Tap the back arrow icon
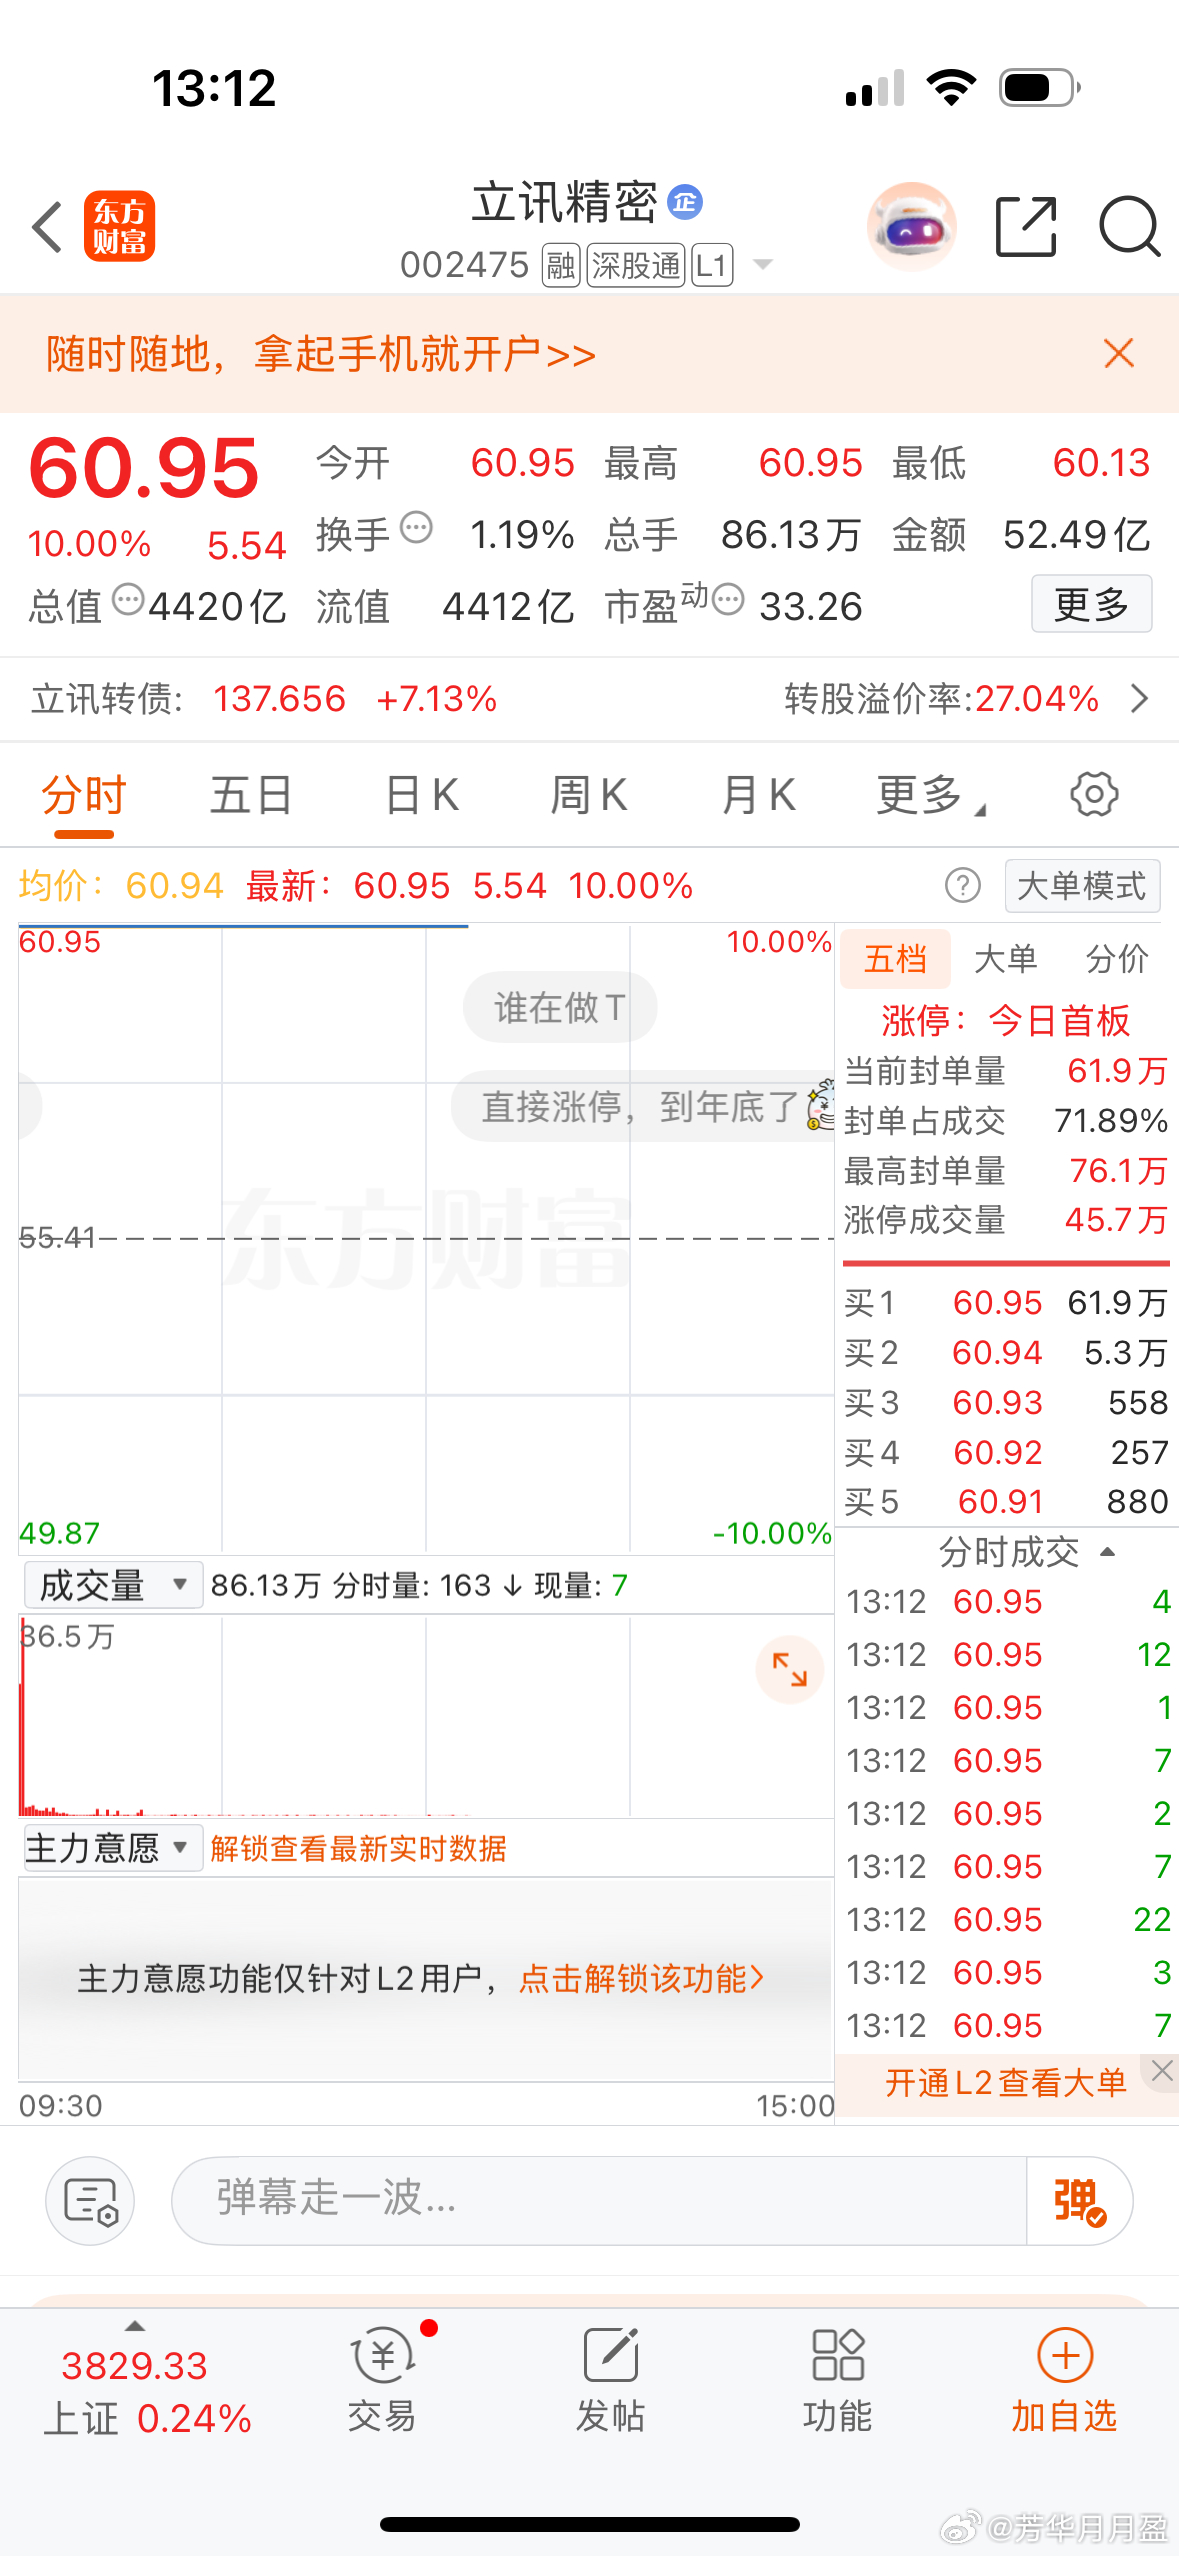This screenshot has width=1179, height=2556. point(47,227)
